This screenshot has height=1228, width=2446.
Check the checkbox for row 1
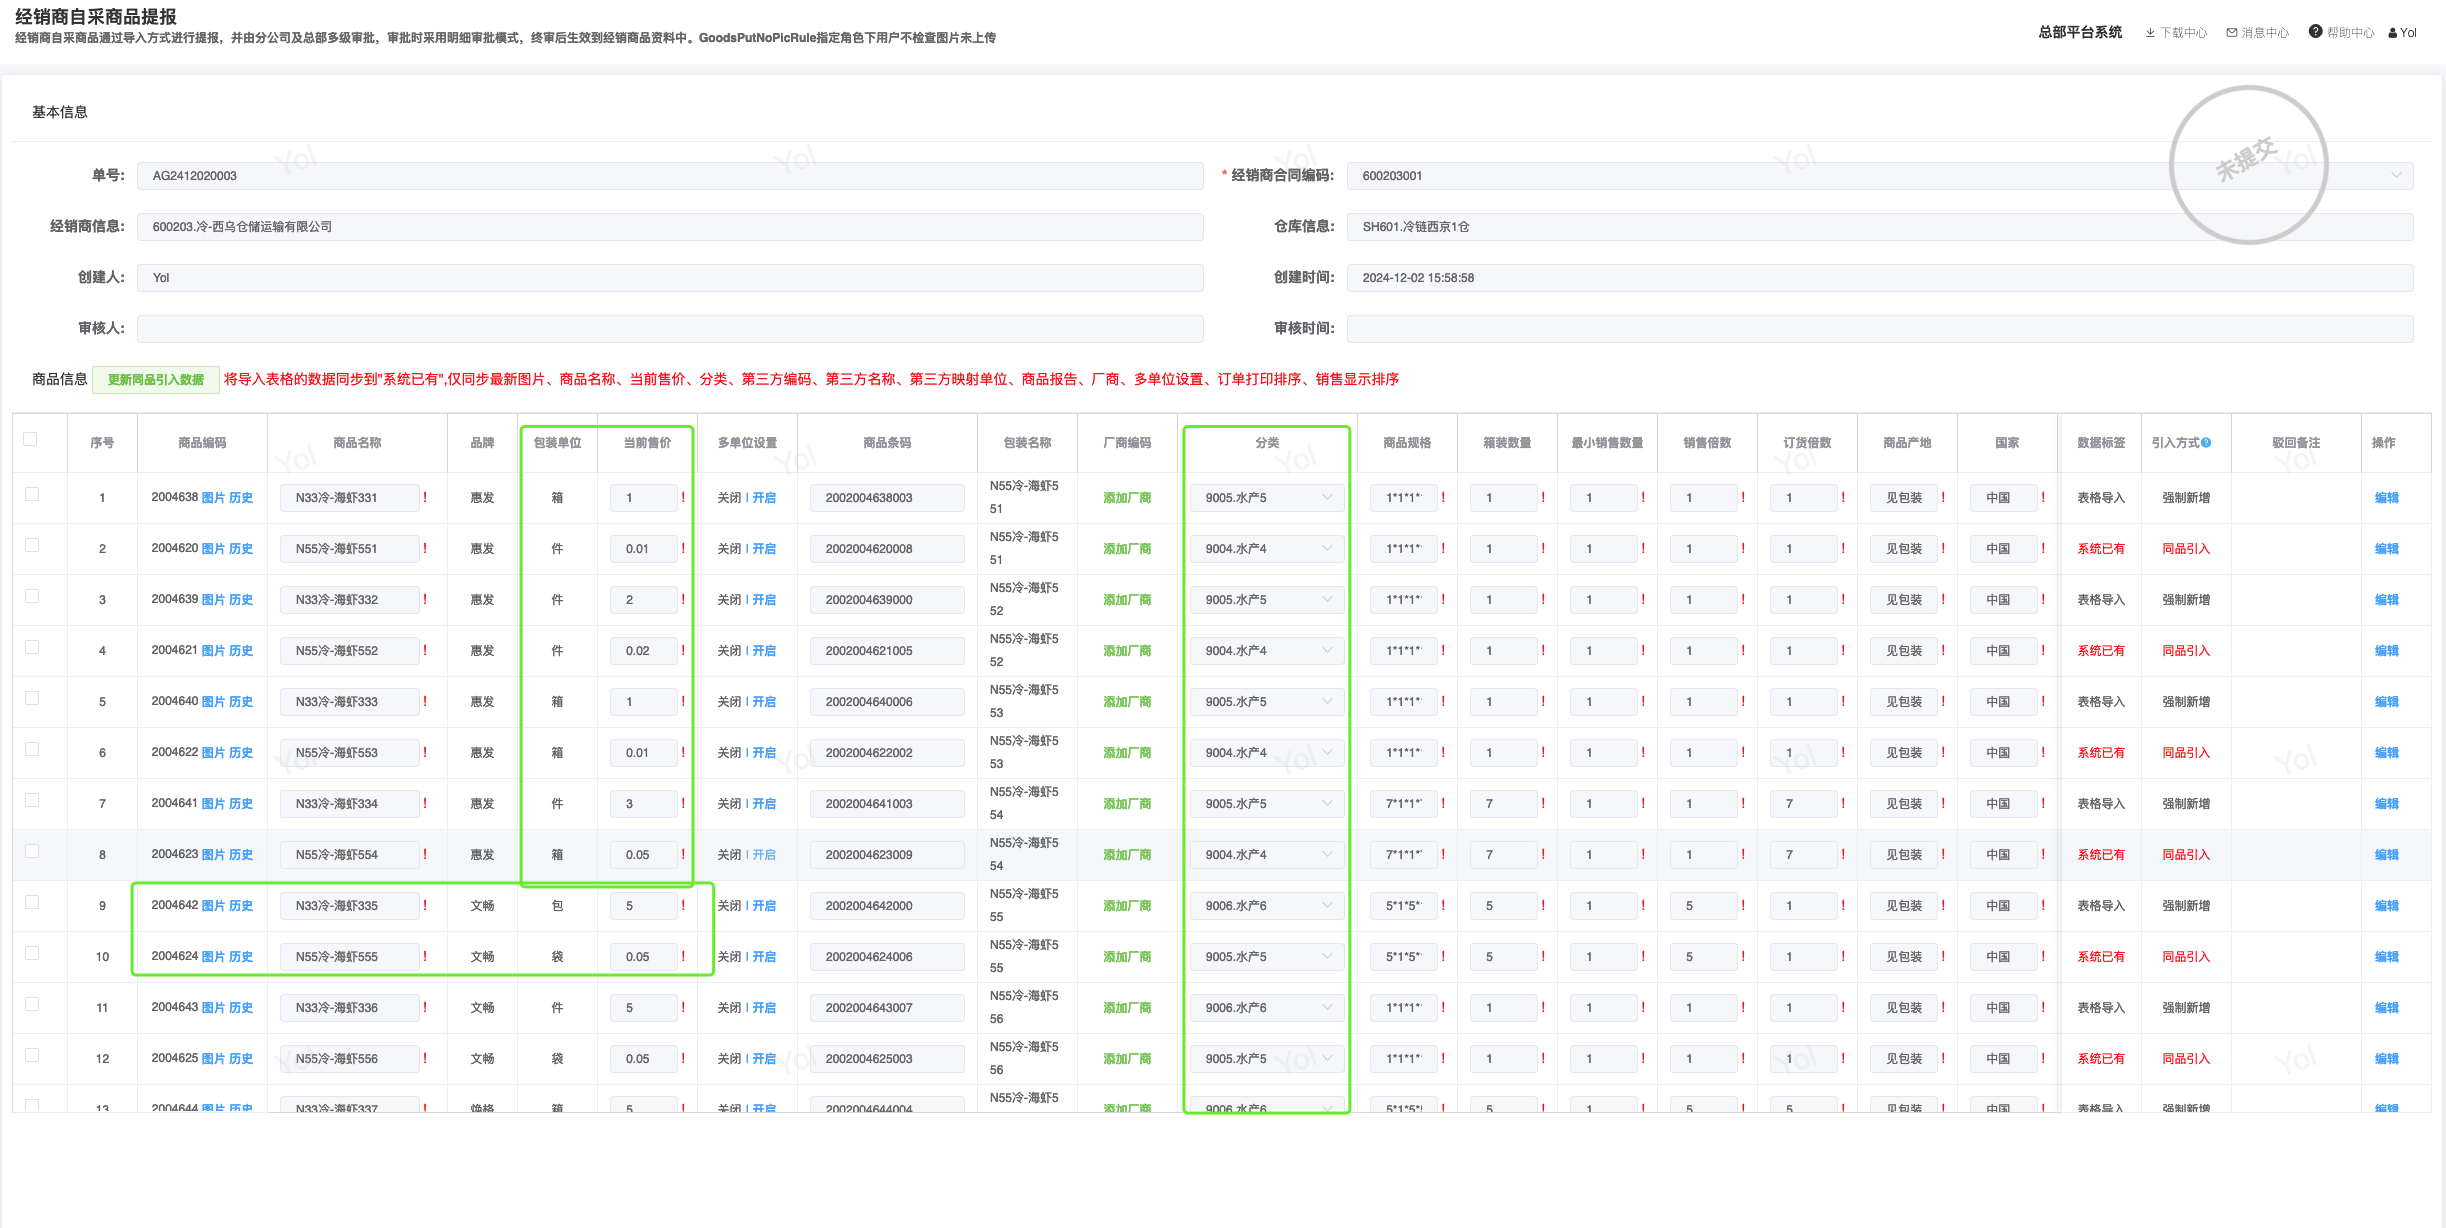(x=32, y=494)
